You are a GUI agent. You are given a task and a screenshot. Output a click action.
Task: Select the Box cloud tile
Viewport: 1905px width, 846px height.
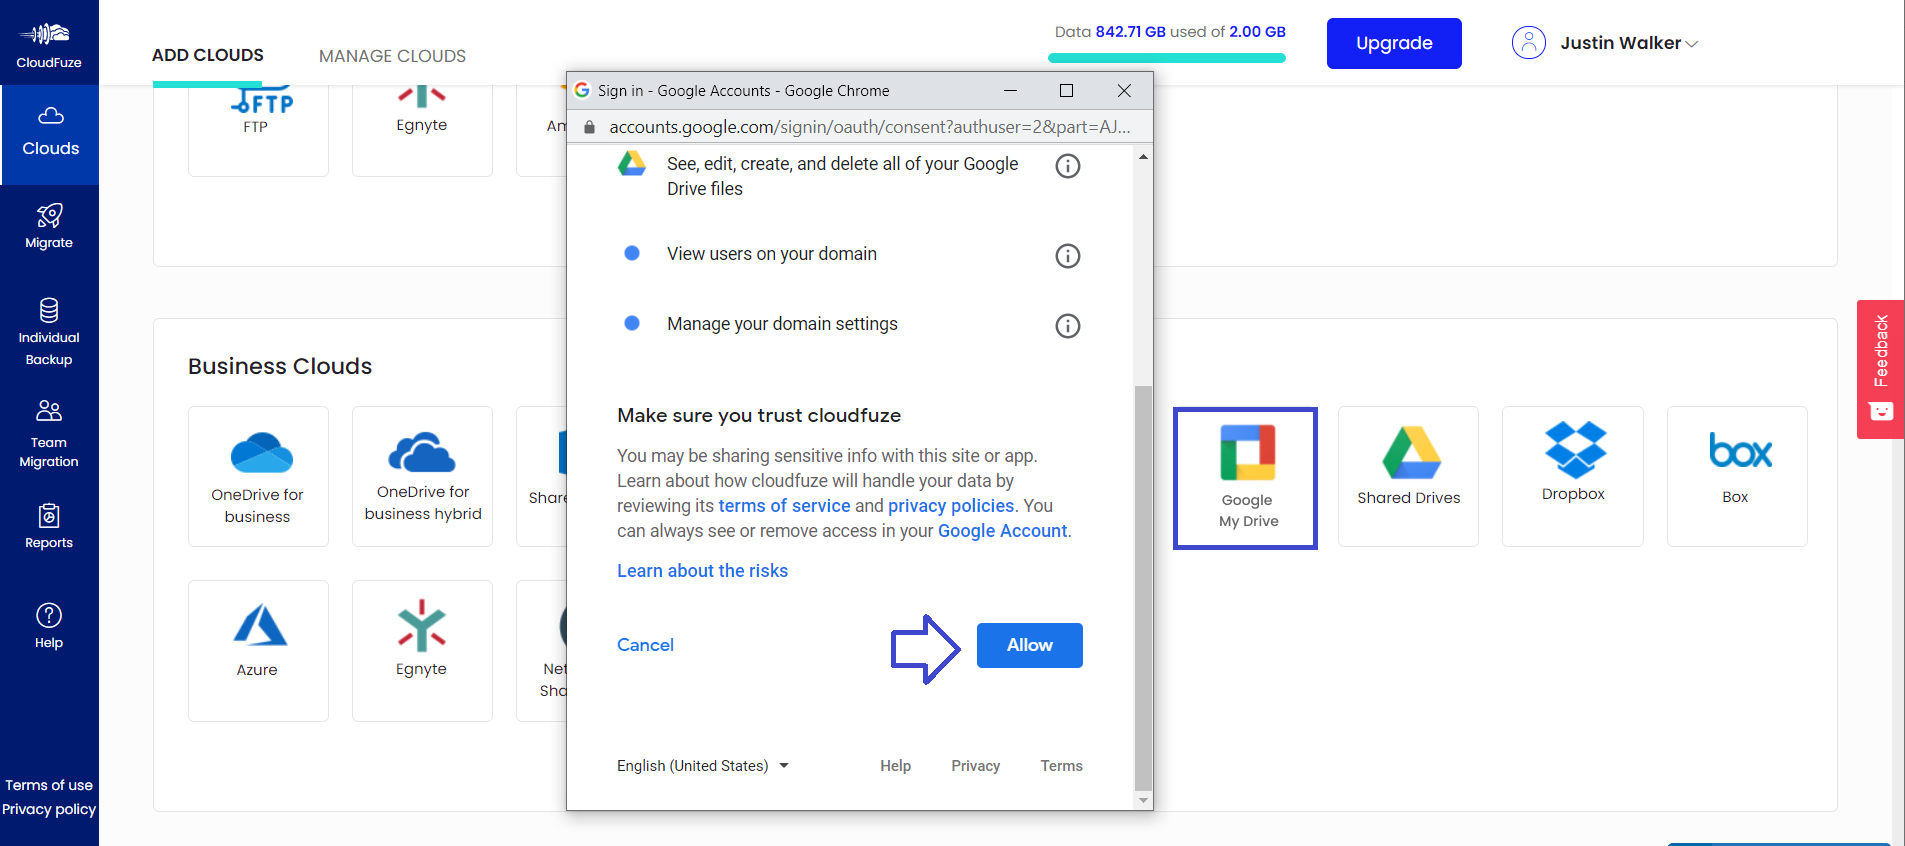(x=1737, y=476)
